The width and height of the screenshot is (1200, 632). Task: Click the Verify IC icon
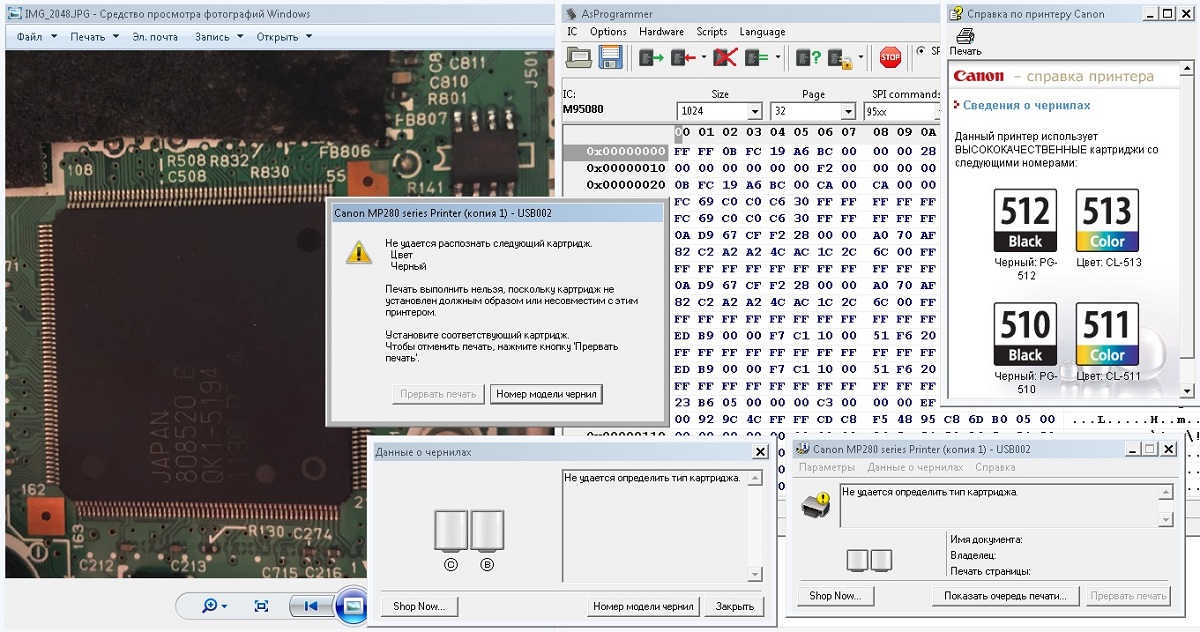click(x=757, y=58)
